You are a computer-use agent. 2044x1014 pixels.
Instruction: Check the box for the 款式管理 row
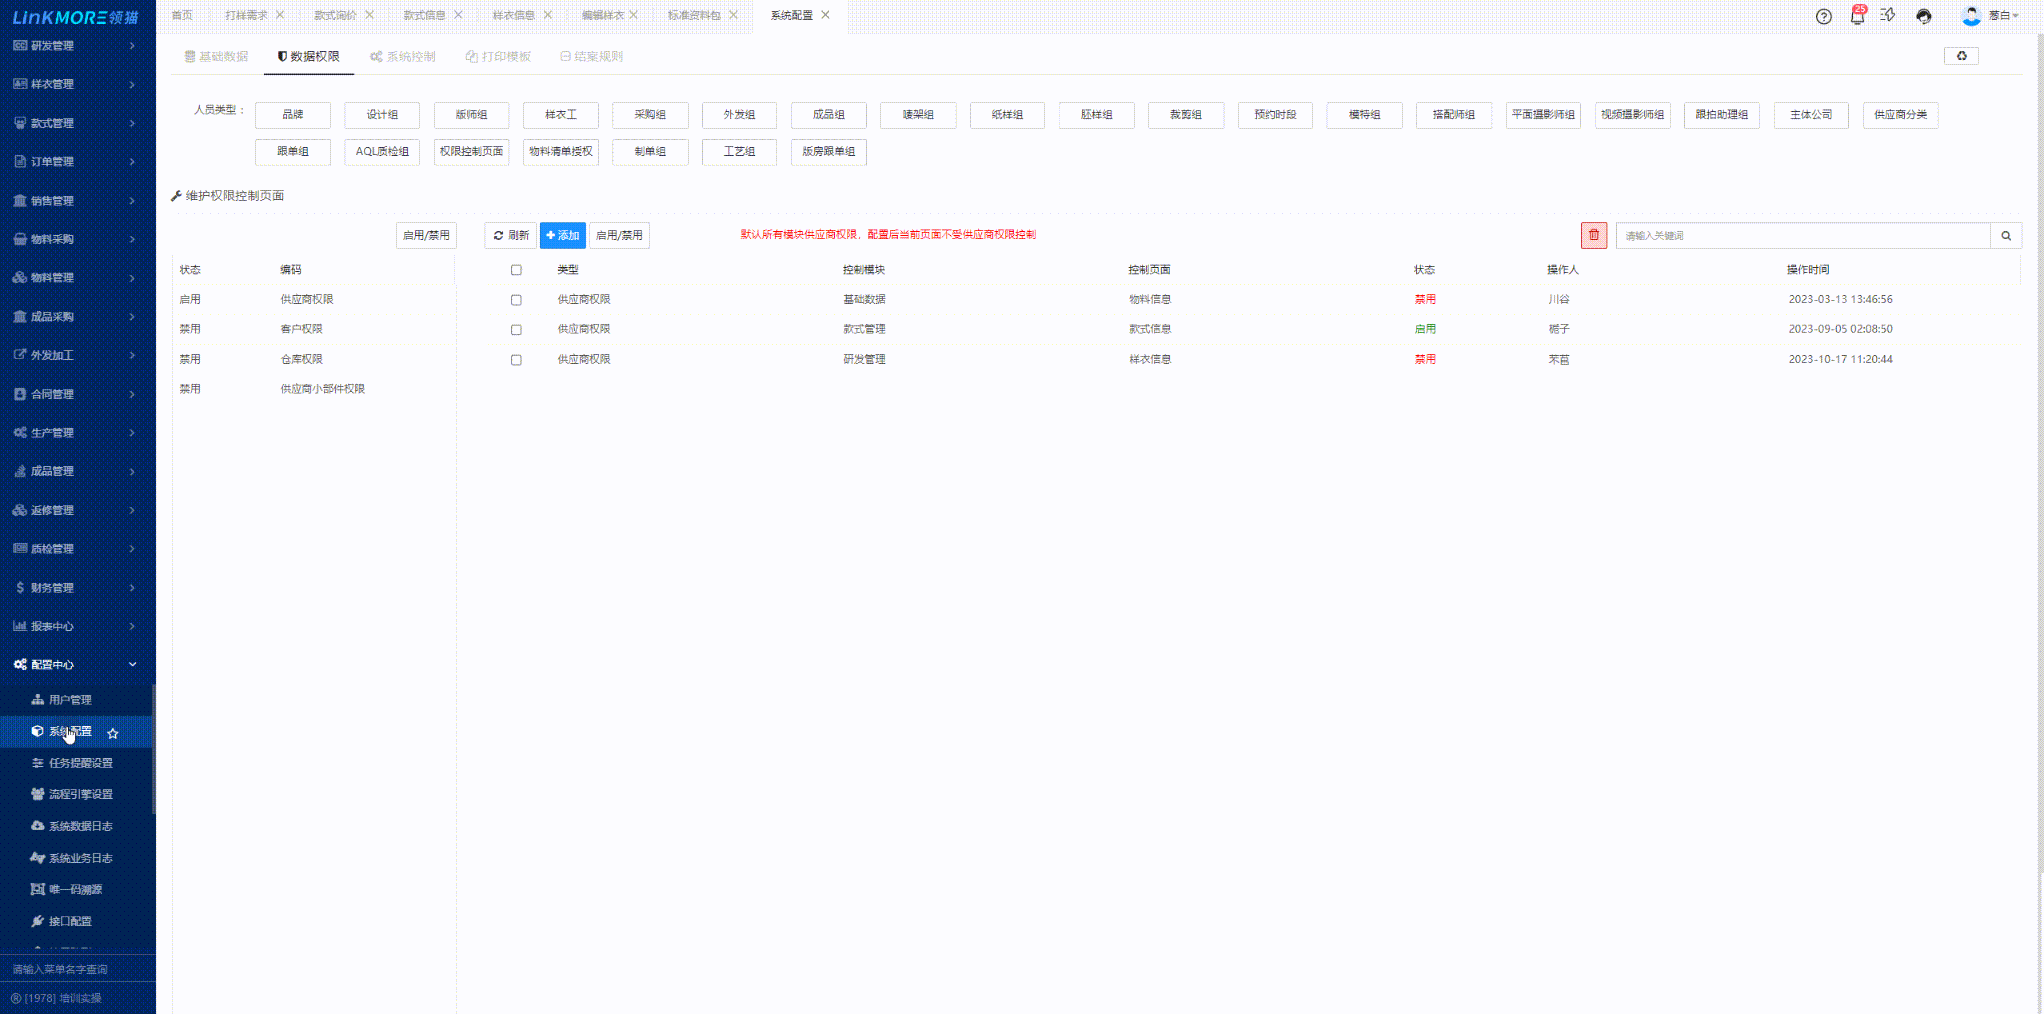516,330
